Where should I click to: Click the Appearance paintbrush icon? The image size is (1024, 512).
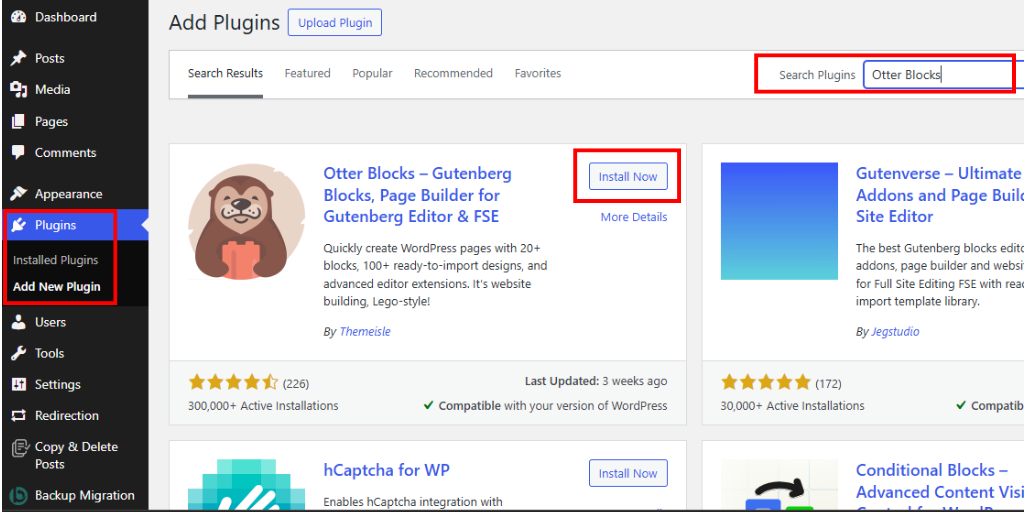point(18,194)
